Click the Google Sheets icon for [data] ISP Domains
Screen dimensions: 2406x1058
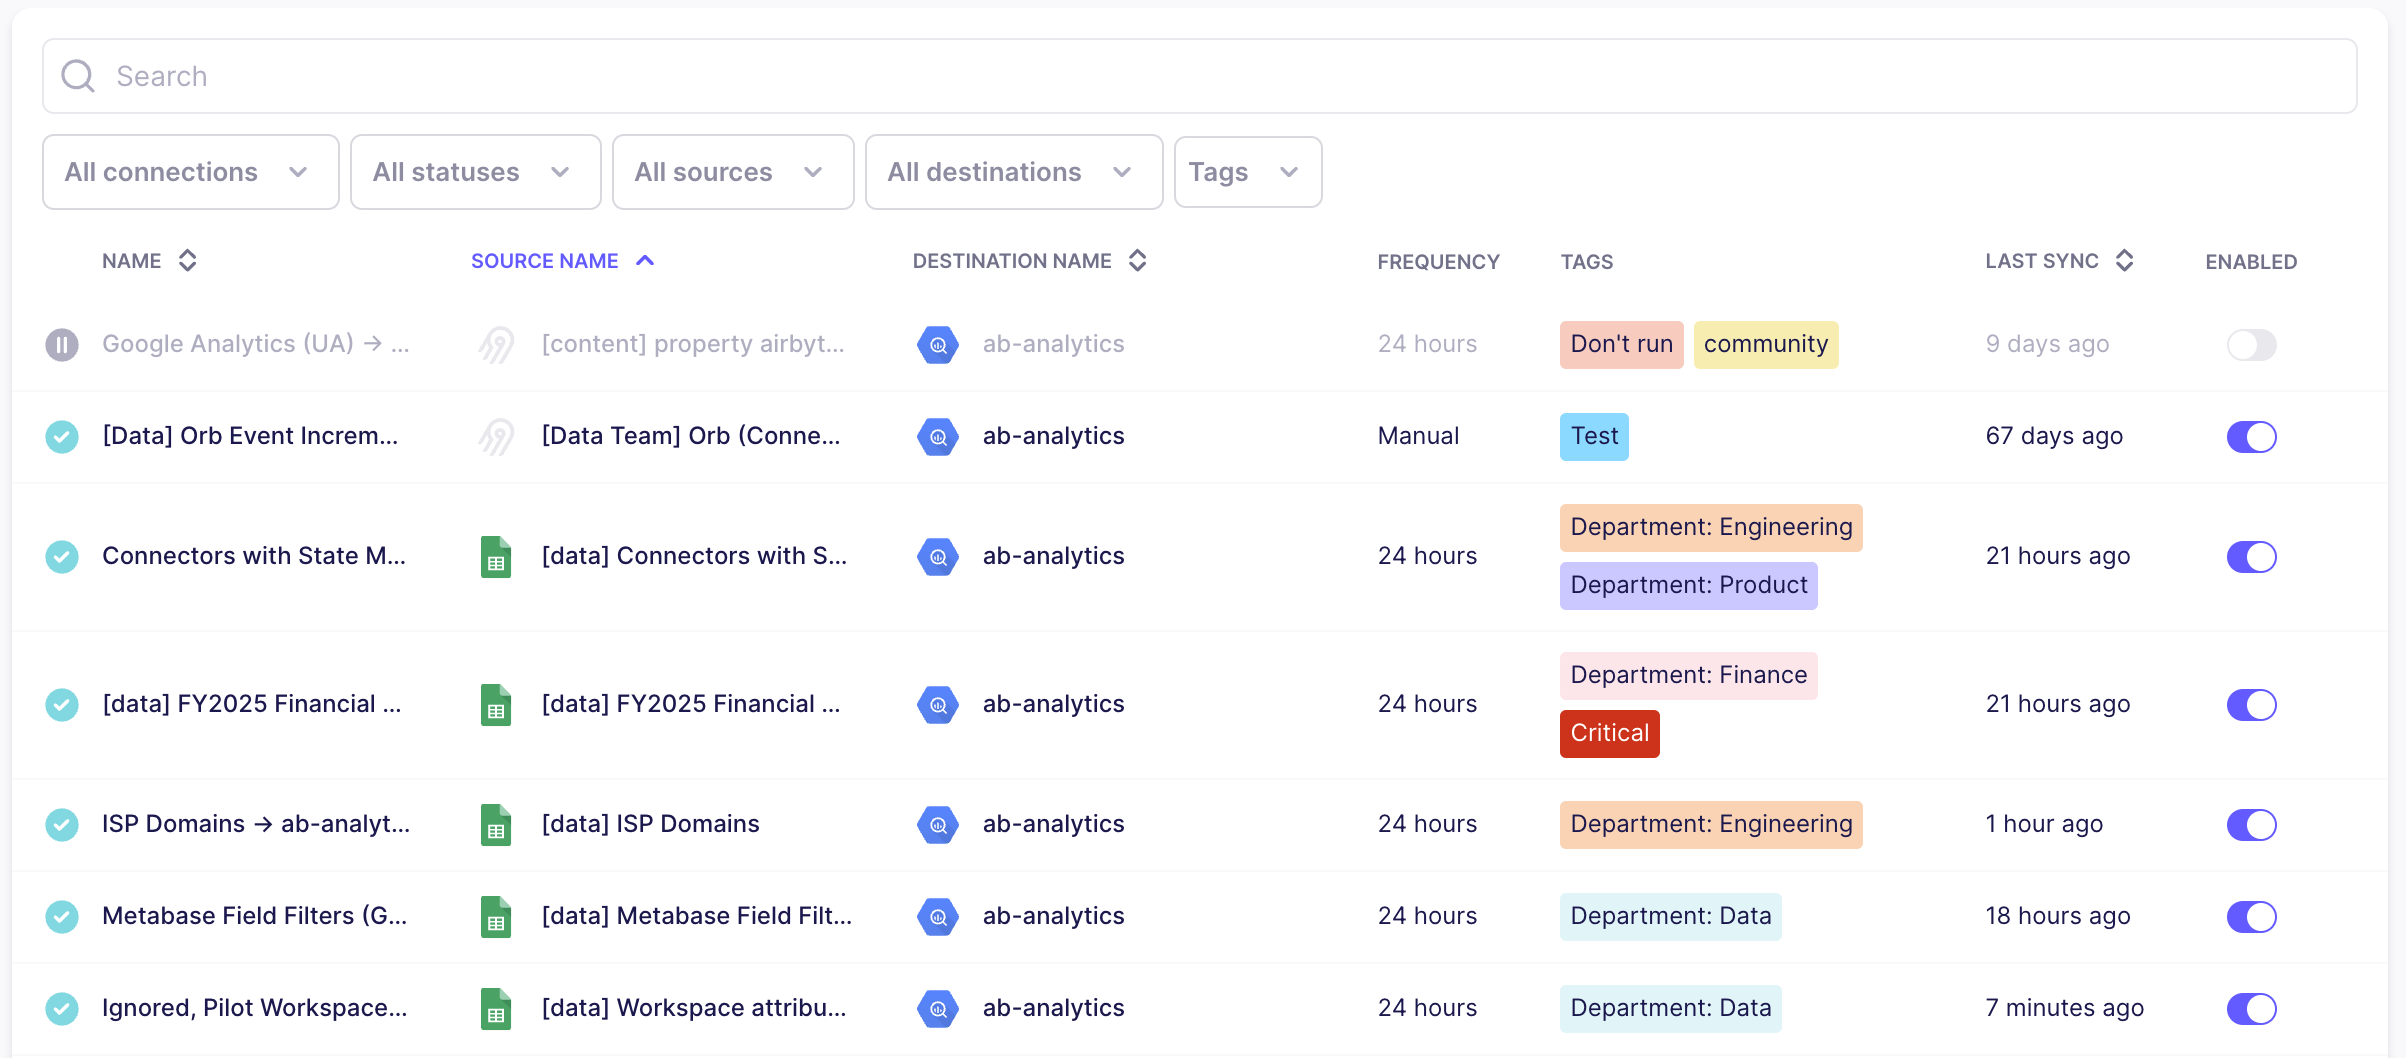(495, 824)
